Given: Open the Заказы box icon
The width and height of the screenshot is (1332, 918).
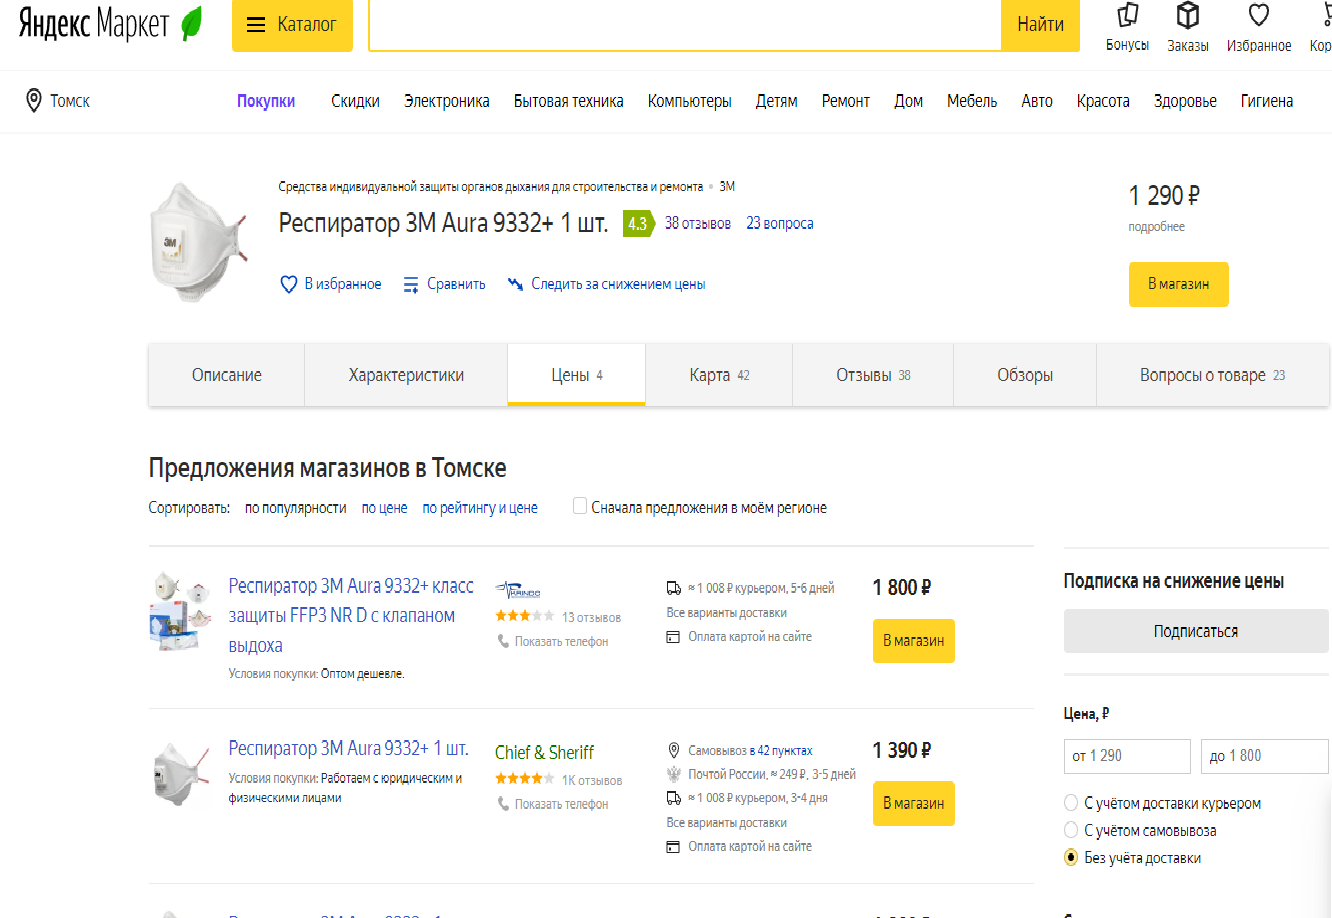Looking at the screenshot, I should 1187,15.
